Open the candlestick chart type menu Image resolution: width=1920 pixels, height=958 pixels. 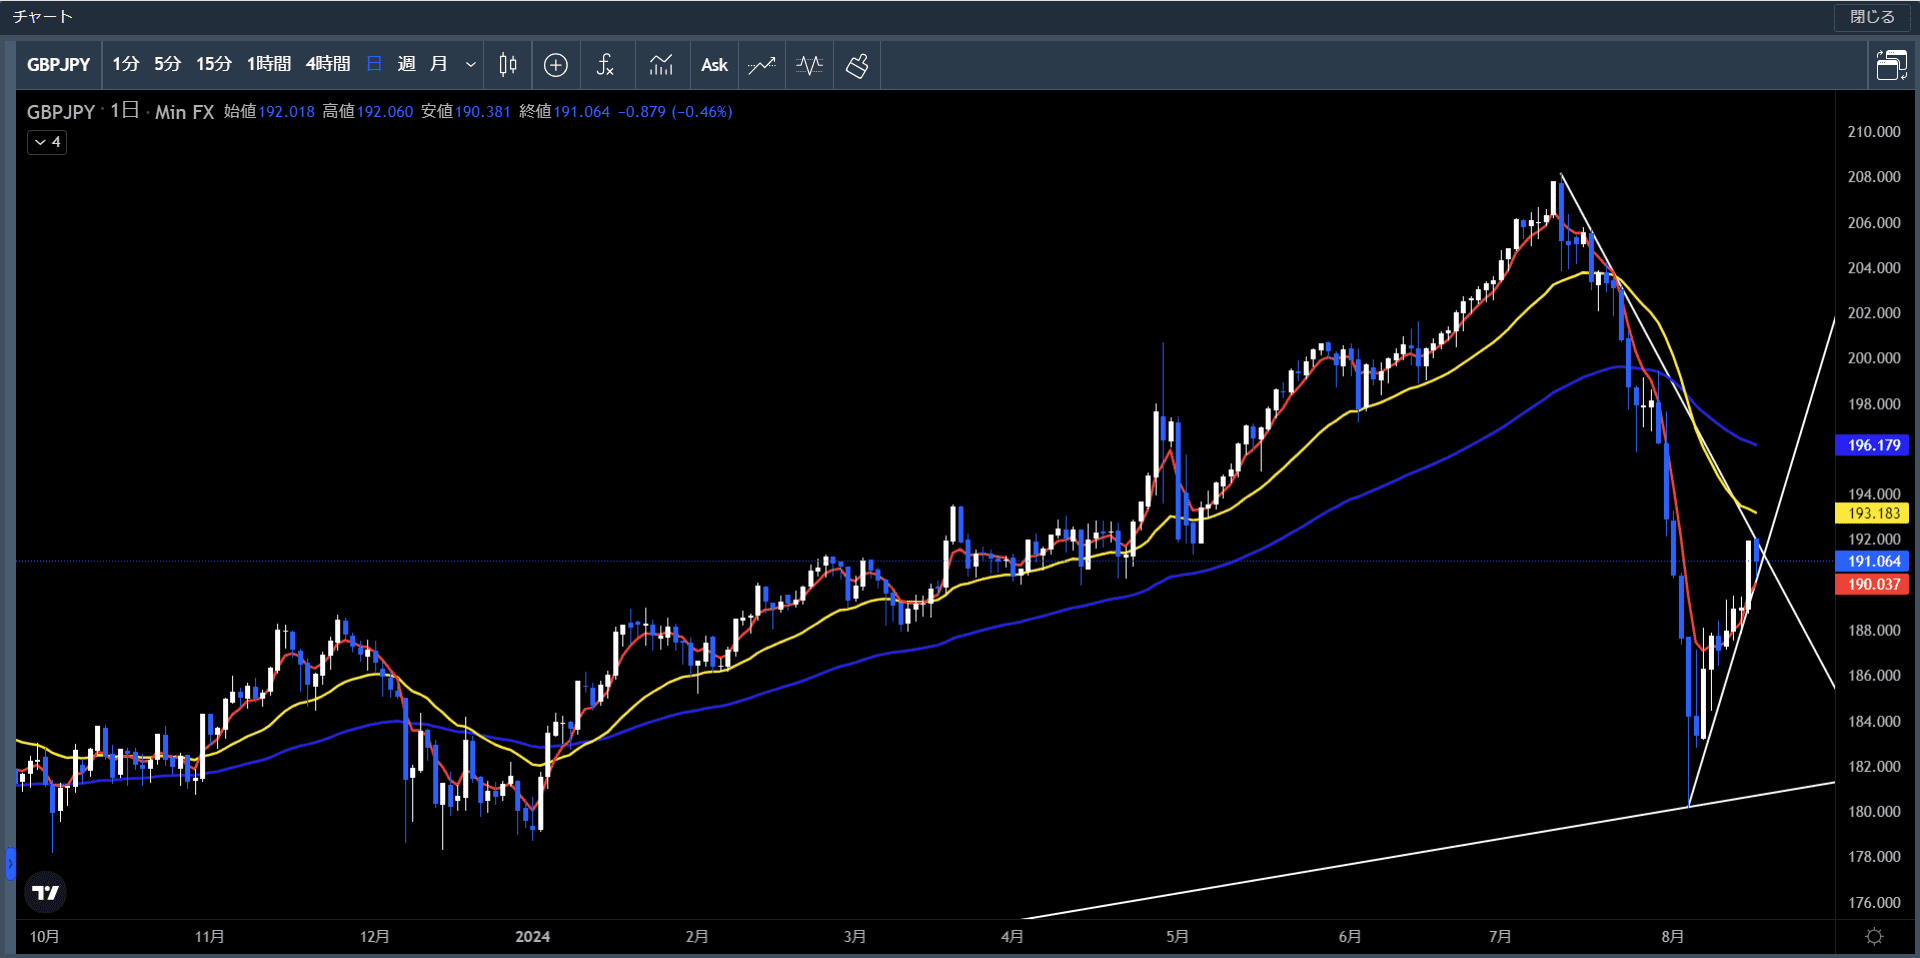(508, 65)
